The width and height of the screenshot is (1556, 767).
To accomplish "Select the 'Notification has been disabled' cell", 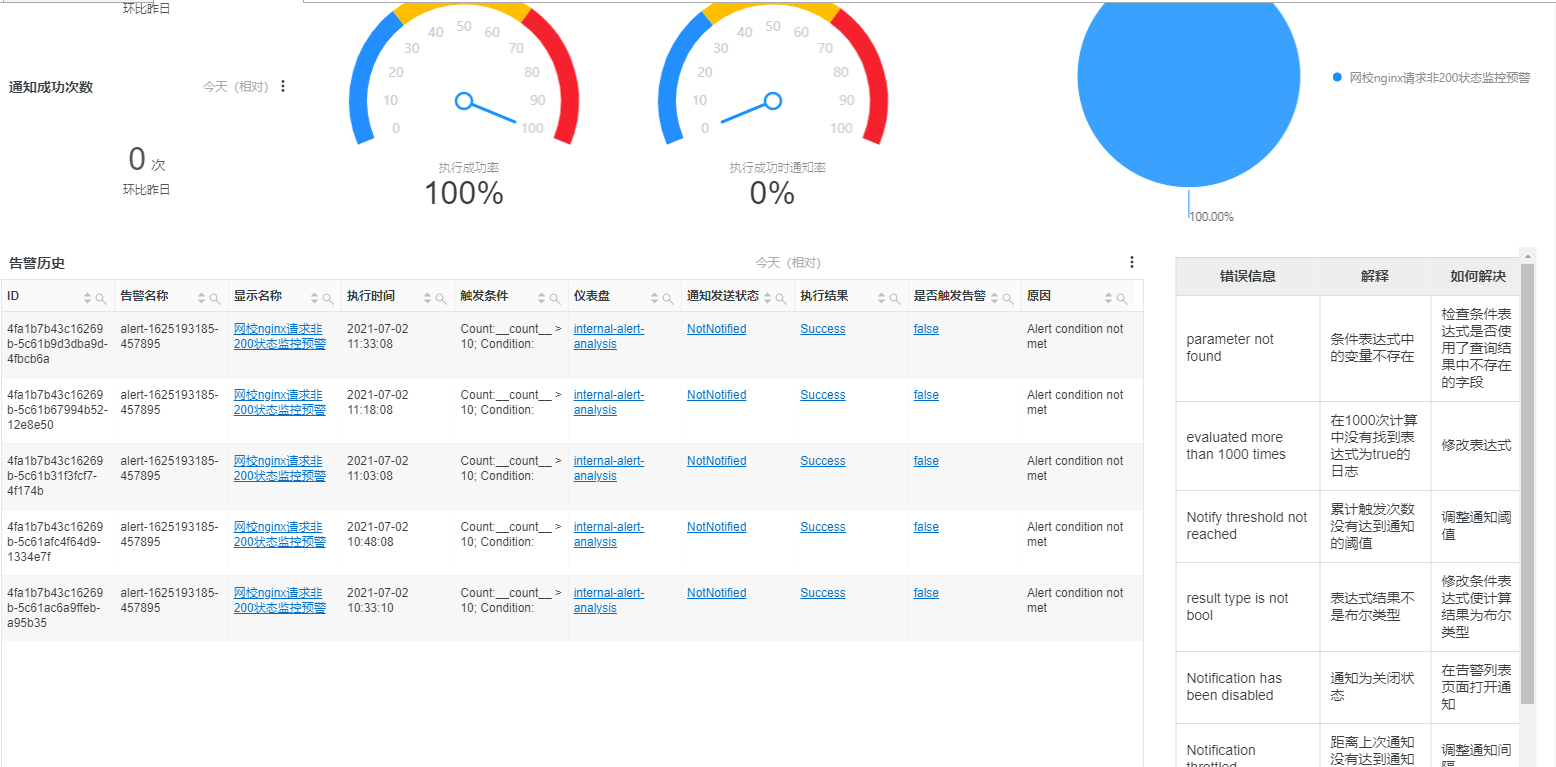I will 1247,687.
